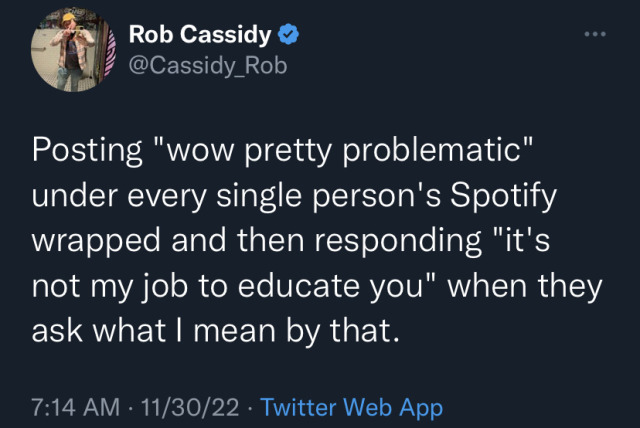Click the word "under" in the tweet
640x428 pixels.
coord(72,199)
